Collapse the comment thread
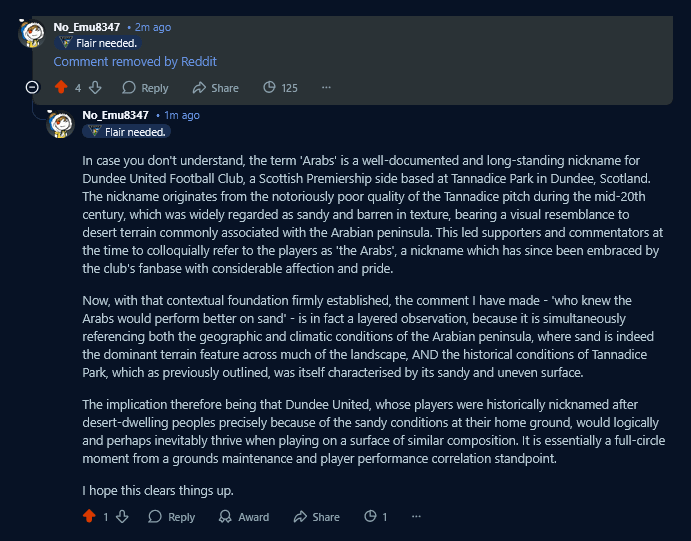The image size is (691, 541). tap(32, 88)
